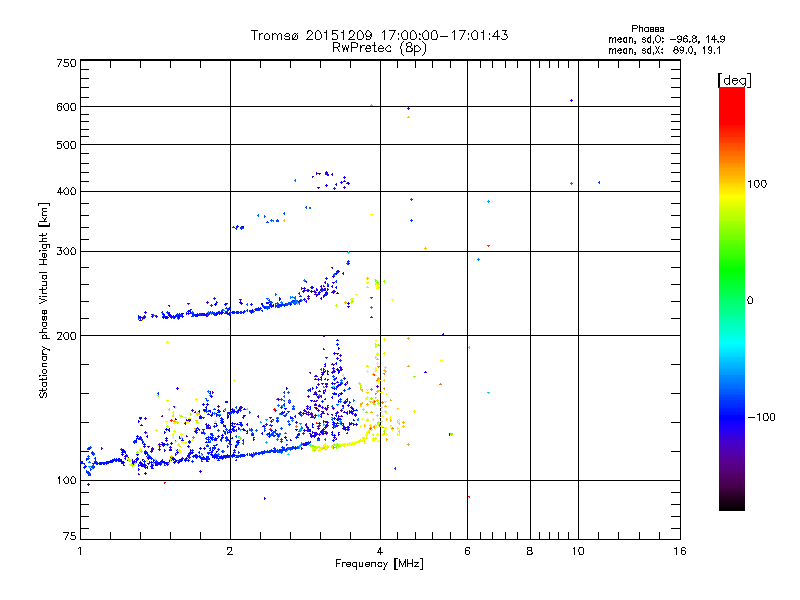Click the x-axis label '6'
Viewport: 800px width, 600px height.
click(467, 551)
